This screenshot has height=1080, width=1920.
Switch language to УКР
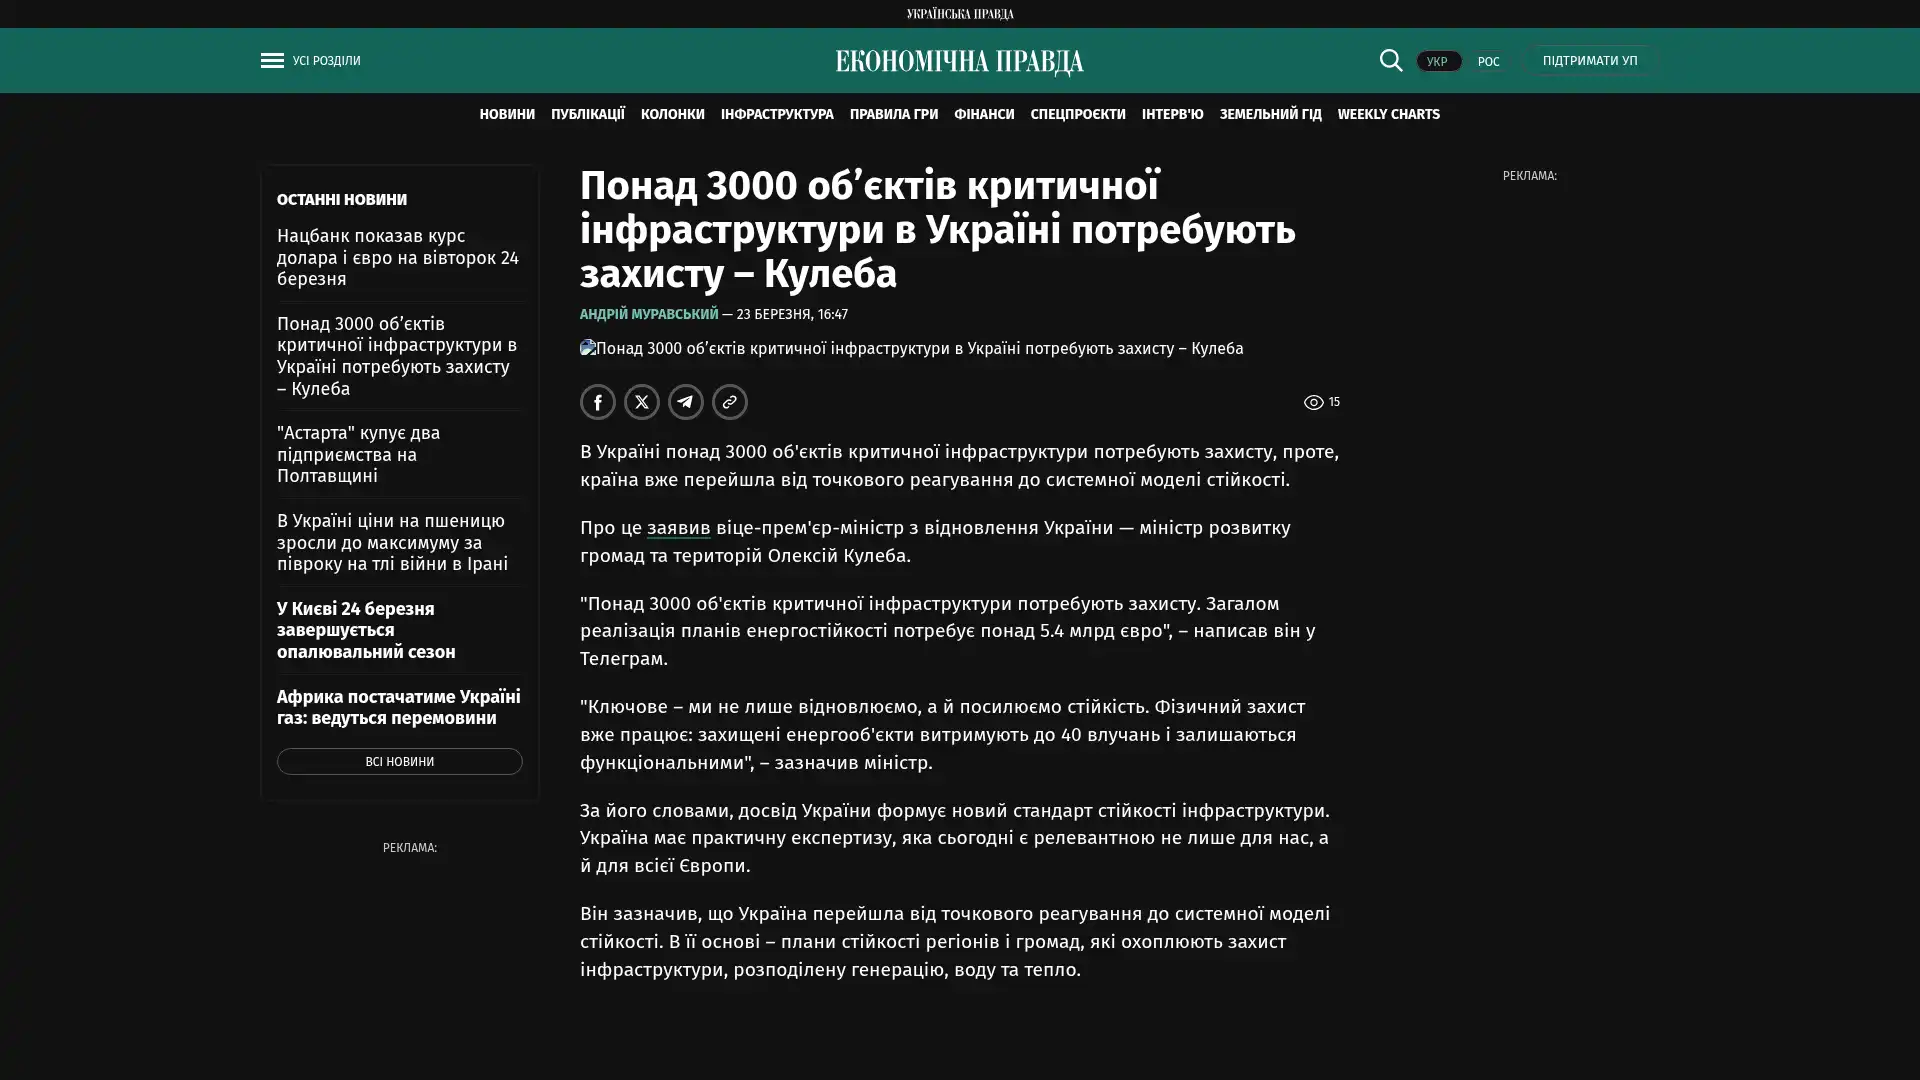[1437, 62]
